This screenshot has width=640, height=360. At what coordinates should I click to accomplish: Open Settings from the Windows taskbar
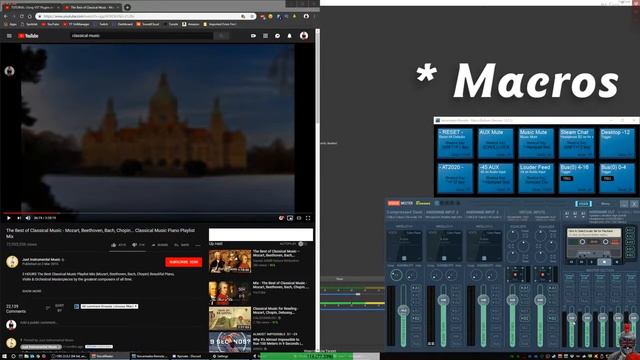[223, 356]
